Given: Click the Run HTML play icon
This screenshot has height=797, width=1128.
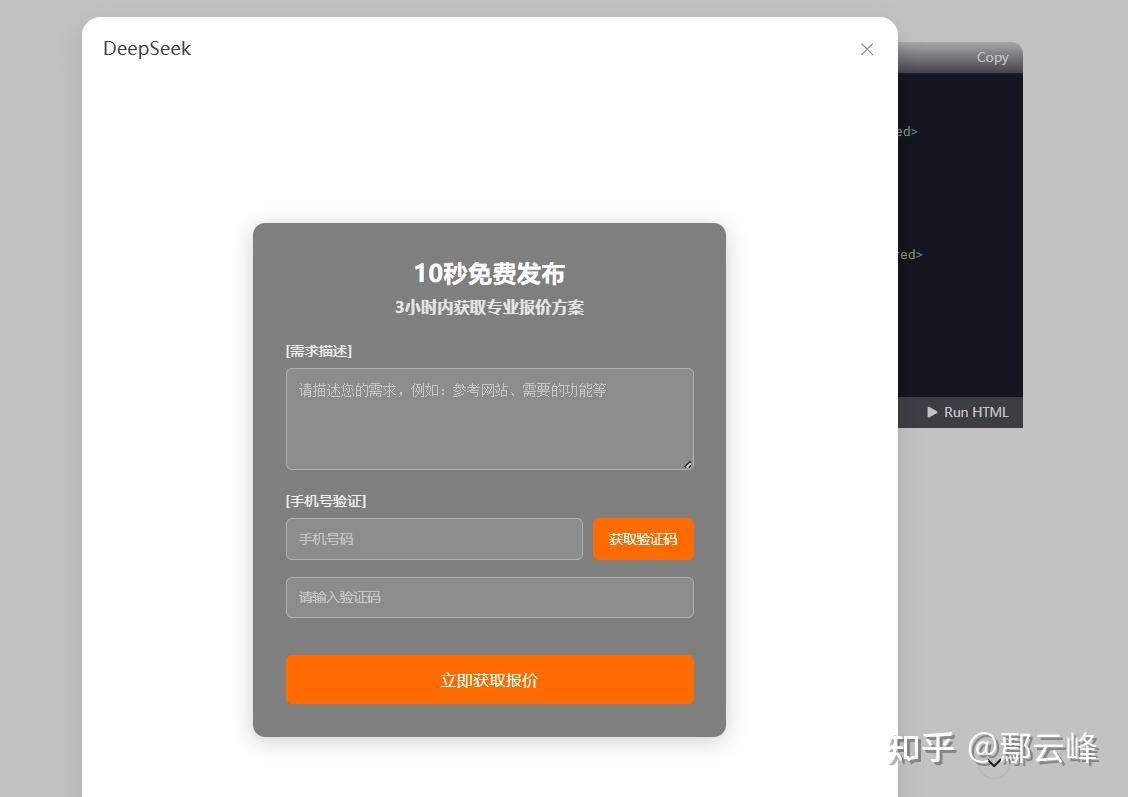Looking at the screenshot, I should pyautogui.click(x=932, y=412).
